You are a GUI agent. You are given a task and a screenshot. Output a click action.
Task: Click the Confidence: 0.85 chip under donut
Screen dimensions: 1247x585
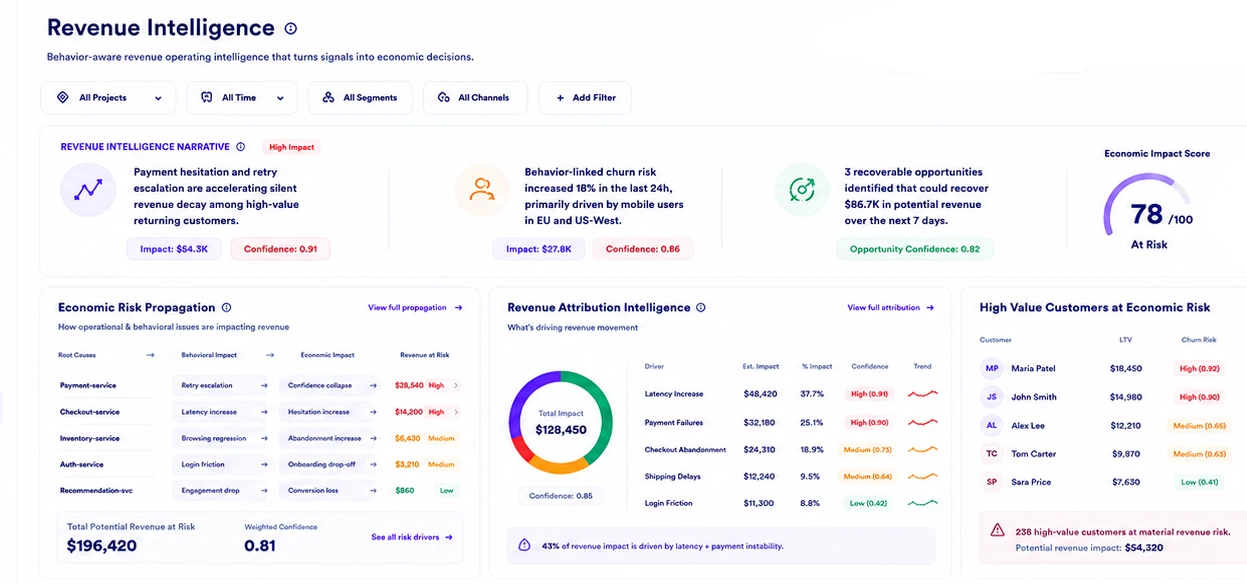(x=560, y=496)
